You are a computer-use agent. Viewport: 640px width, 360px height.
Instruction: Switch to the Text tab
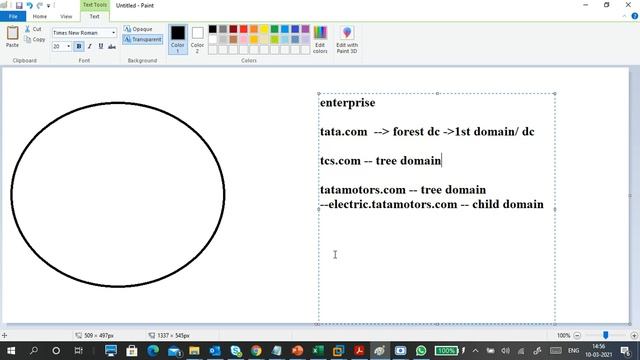pyautogui.click(x=94, y=16)
